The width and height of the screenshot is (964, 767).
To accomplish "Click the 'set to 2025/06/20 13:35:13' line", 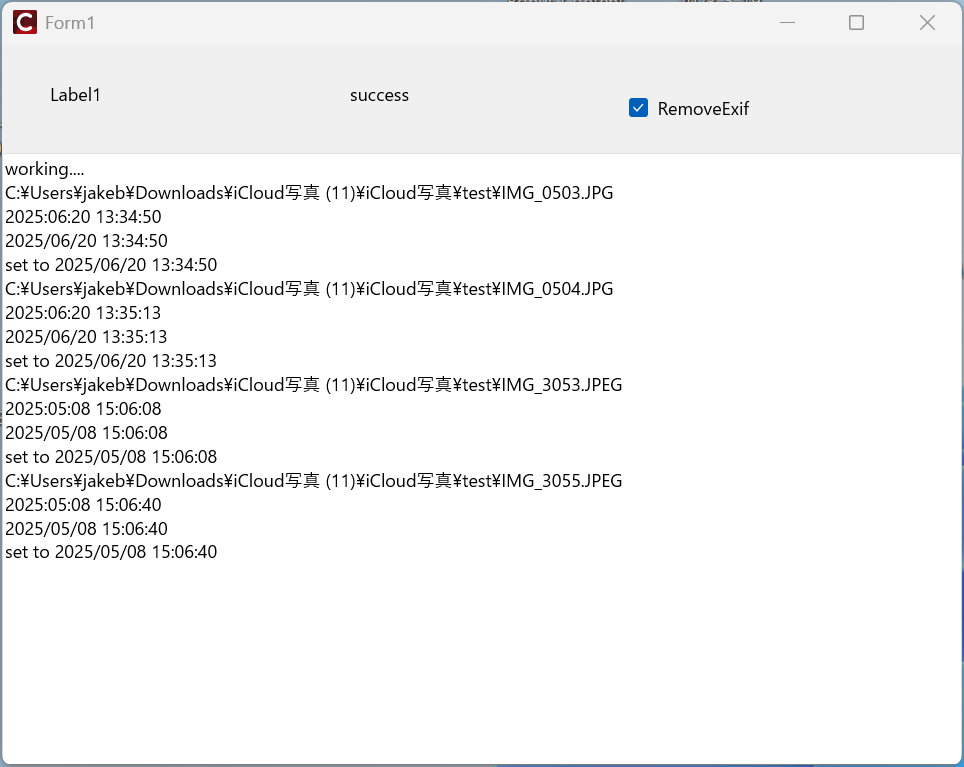I will tap(111, 361).
